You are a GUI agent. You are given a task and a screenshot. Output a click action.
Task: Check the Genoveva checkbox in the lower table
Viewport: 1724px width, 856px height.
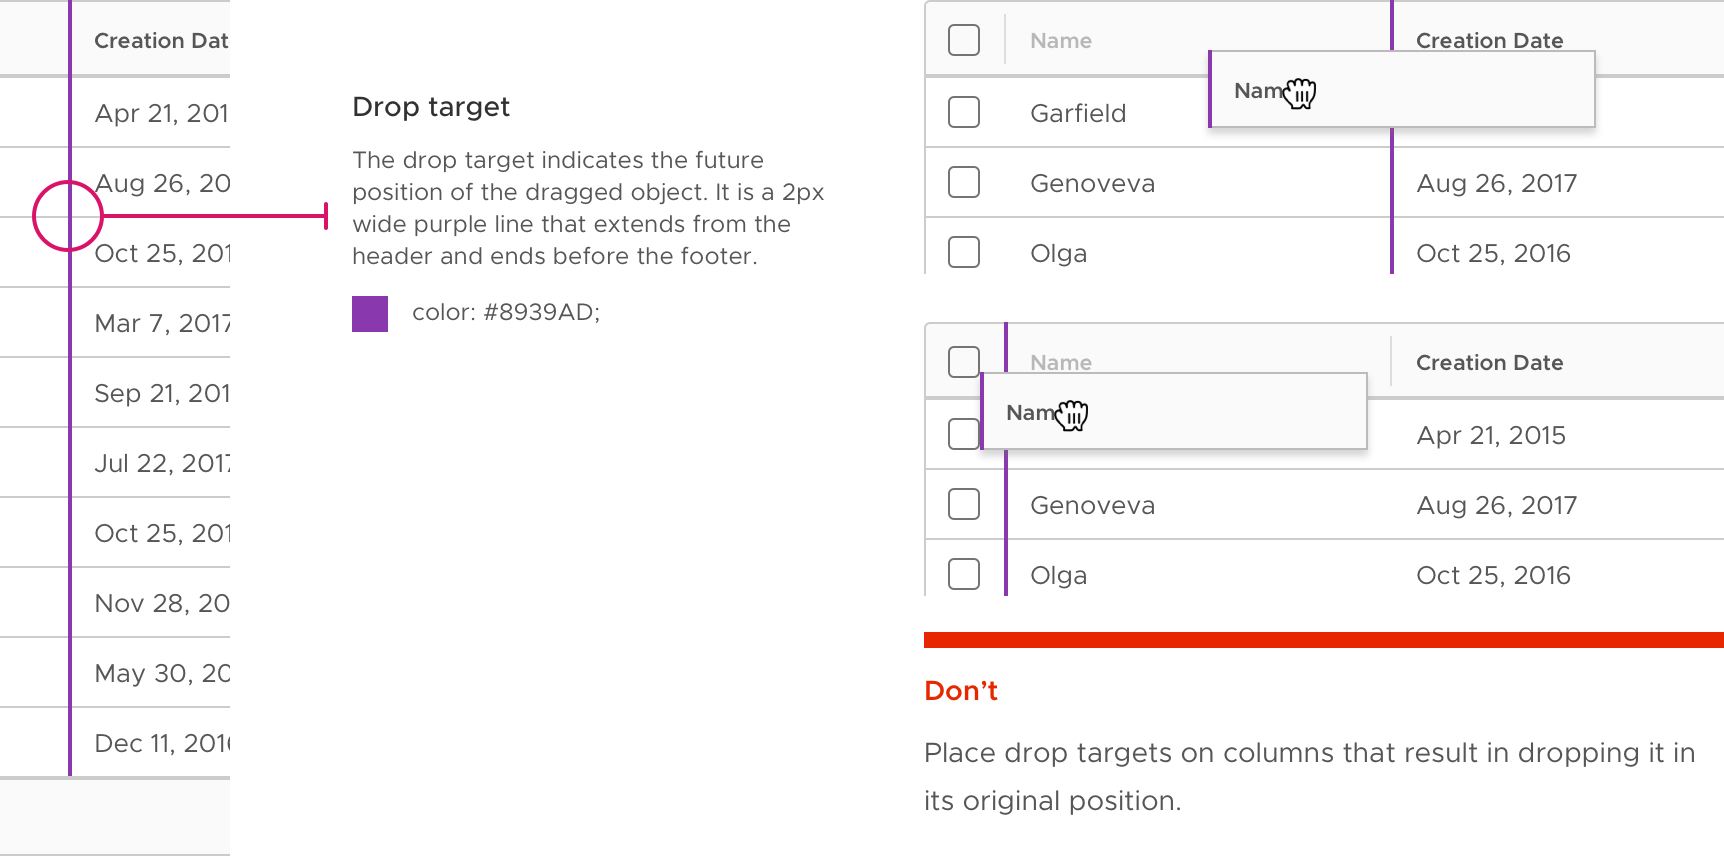click(964, 504)
